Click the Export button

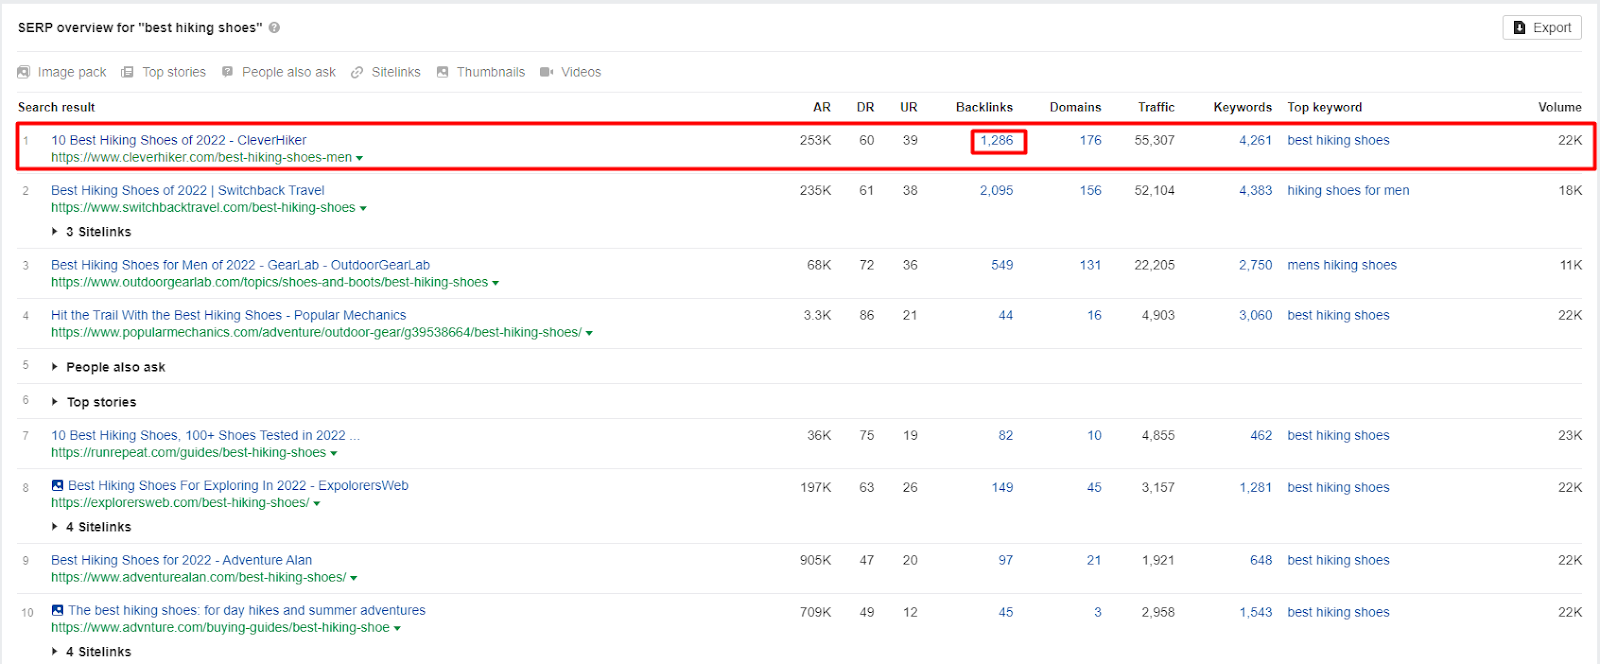(x=1542, y=28)
